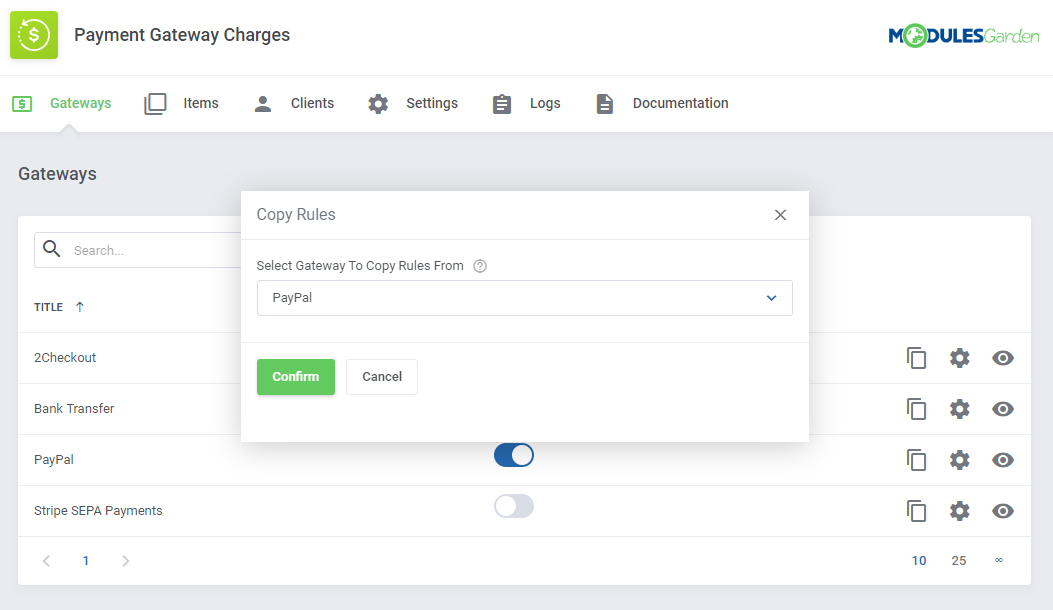Click the Items stacked pages icon
The width and height of the screenshot is (1053, 610).
pos(155,104)
